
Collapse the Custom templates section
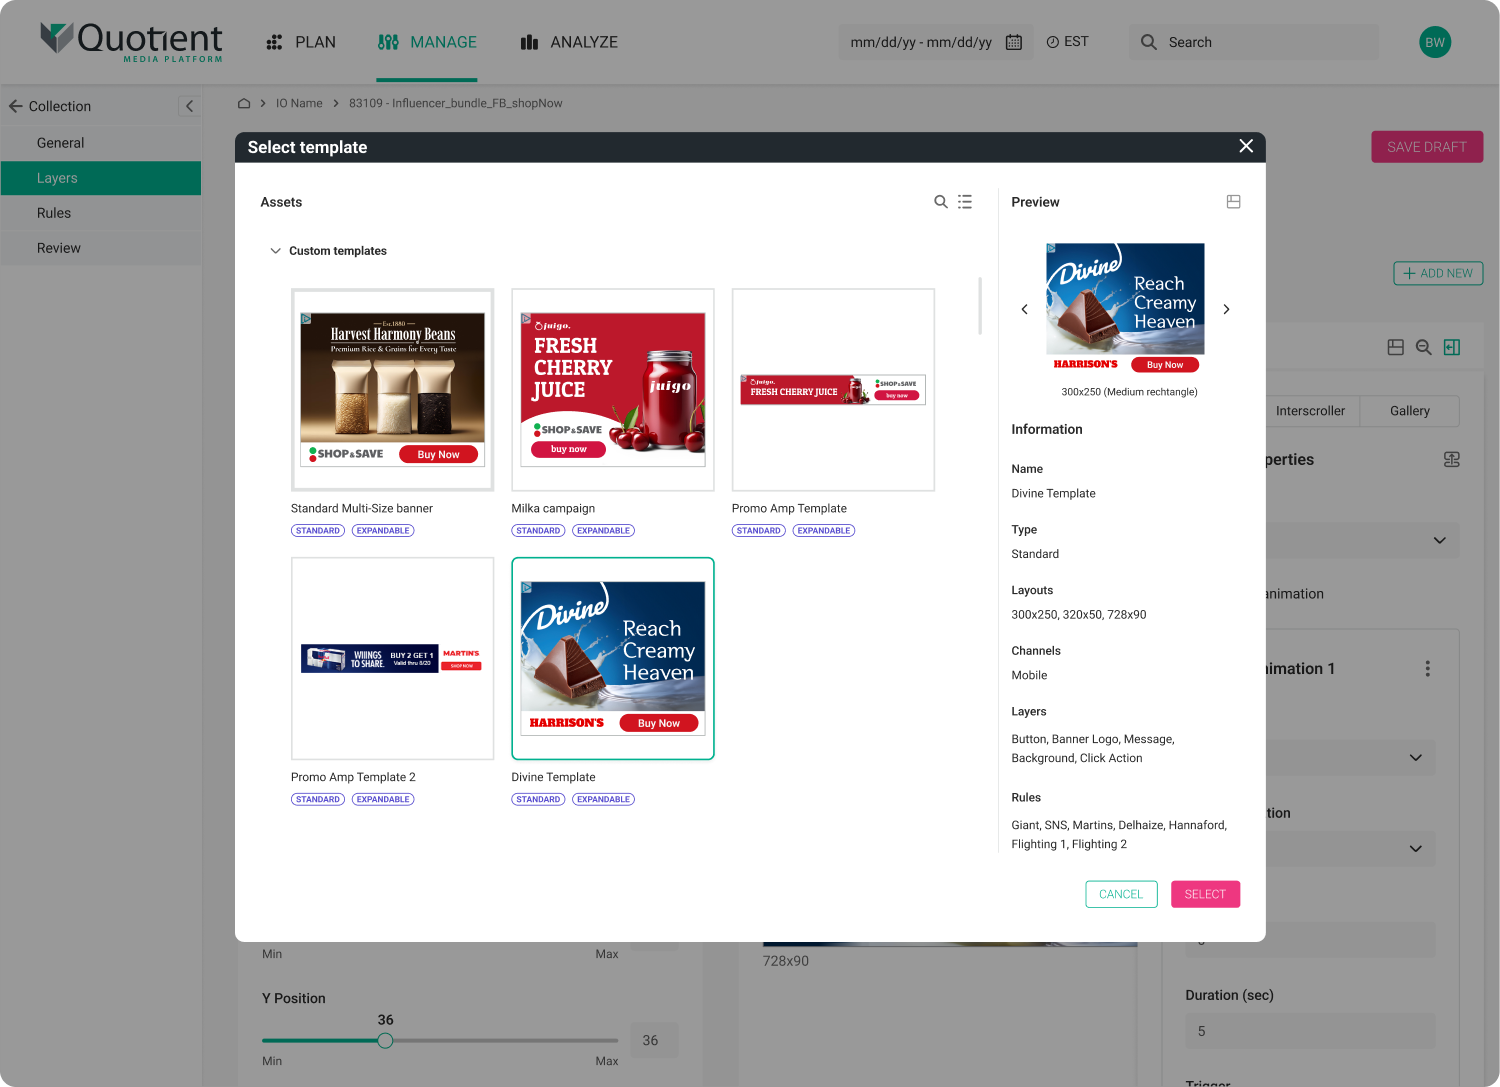(275, 251)
